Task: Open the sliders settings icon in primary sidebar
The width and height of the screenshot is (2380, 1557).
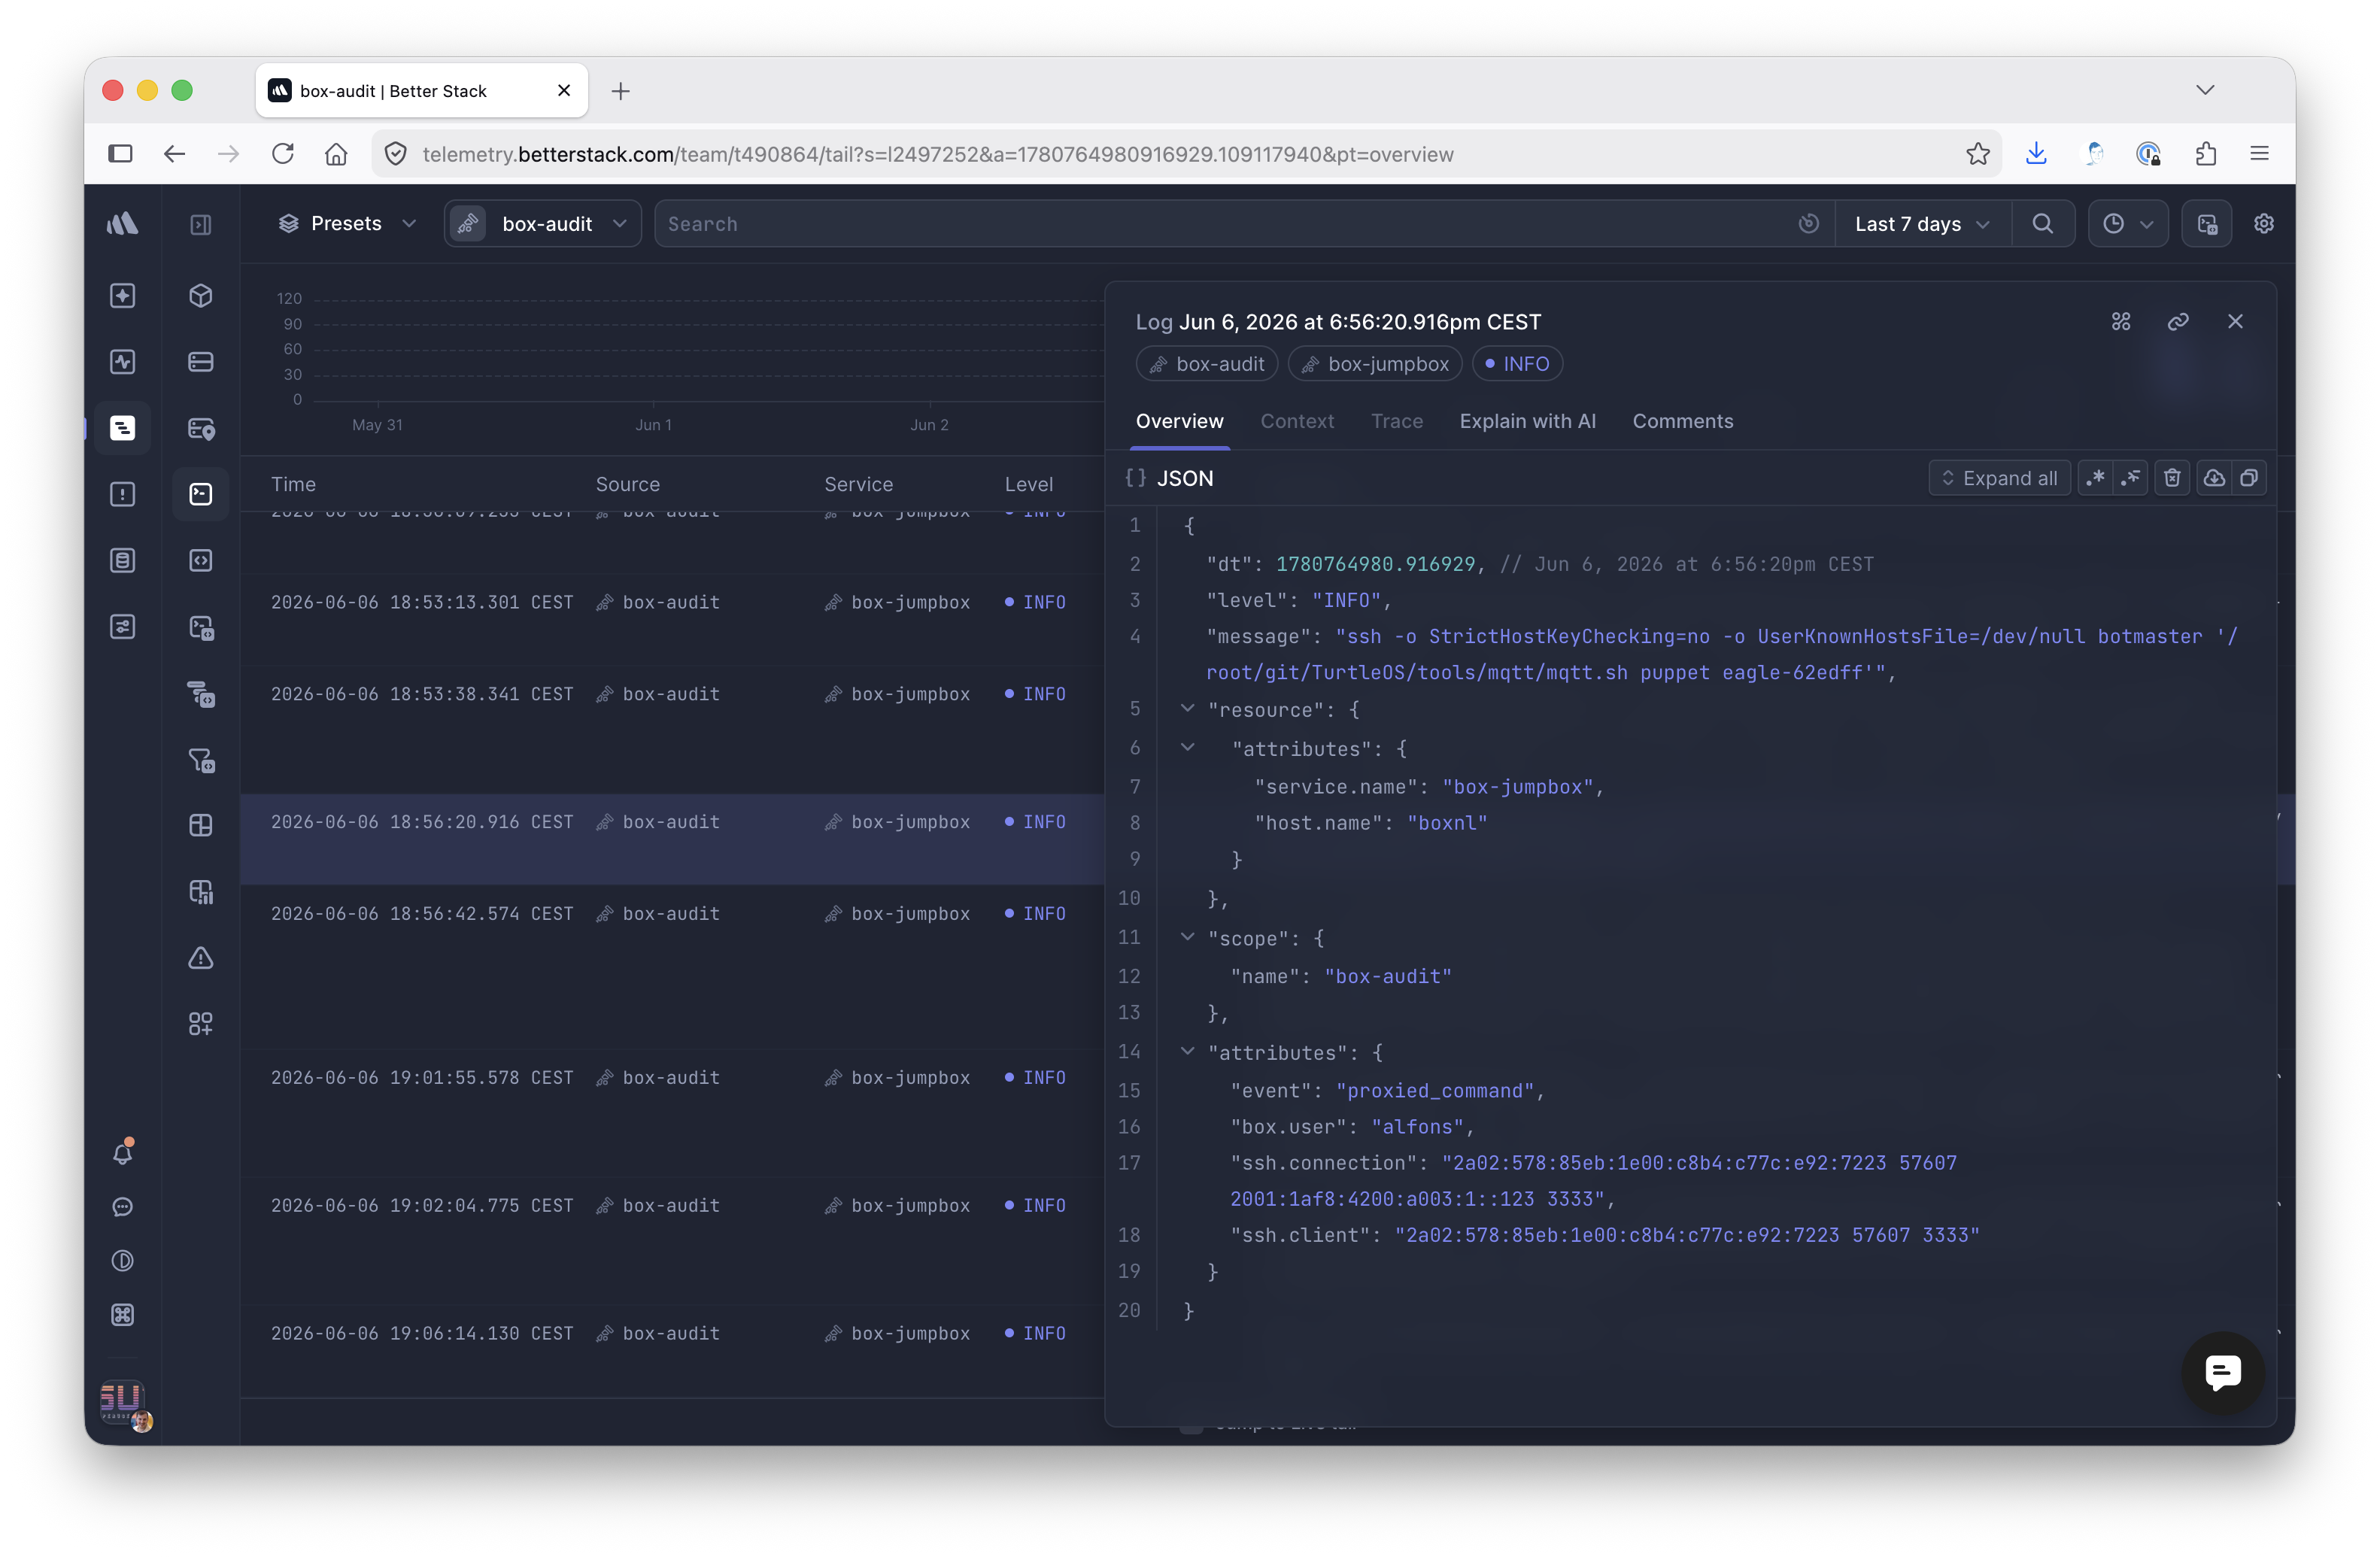Action: 122,627
